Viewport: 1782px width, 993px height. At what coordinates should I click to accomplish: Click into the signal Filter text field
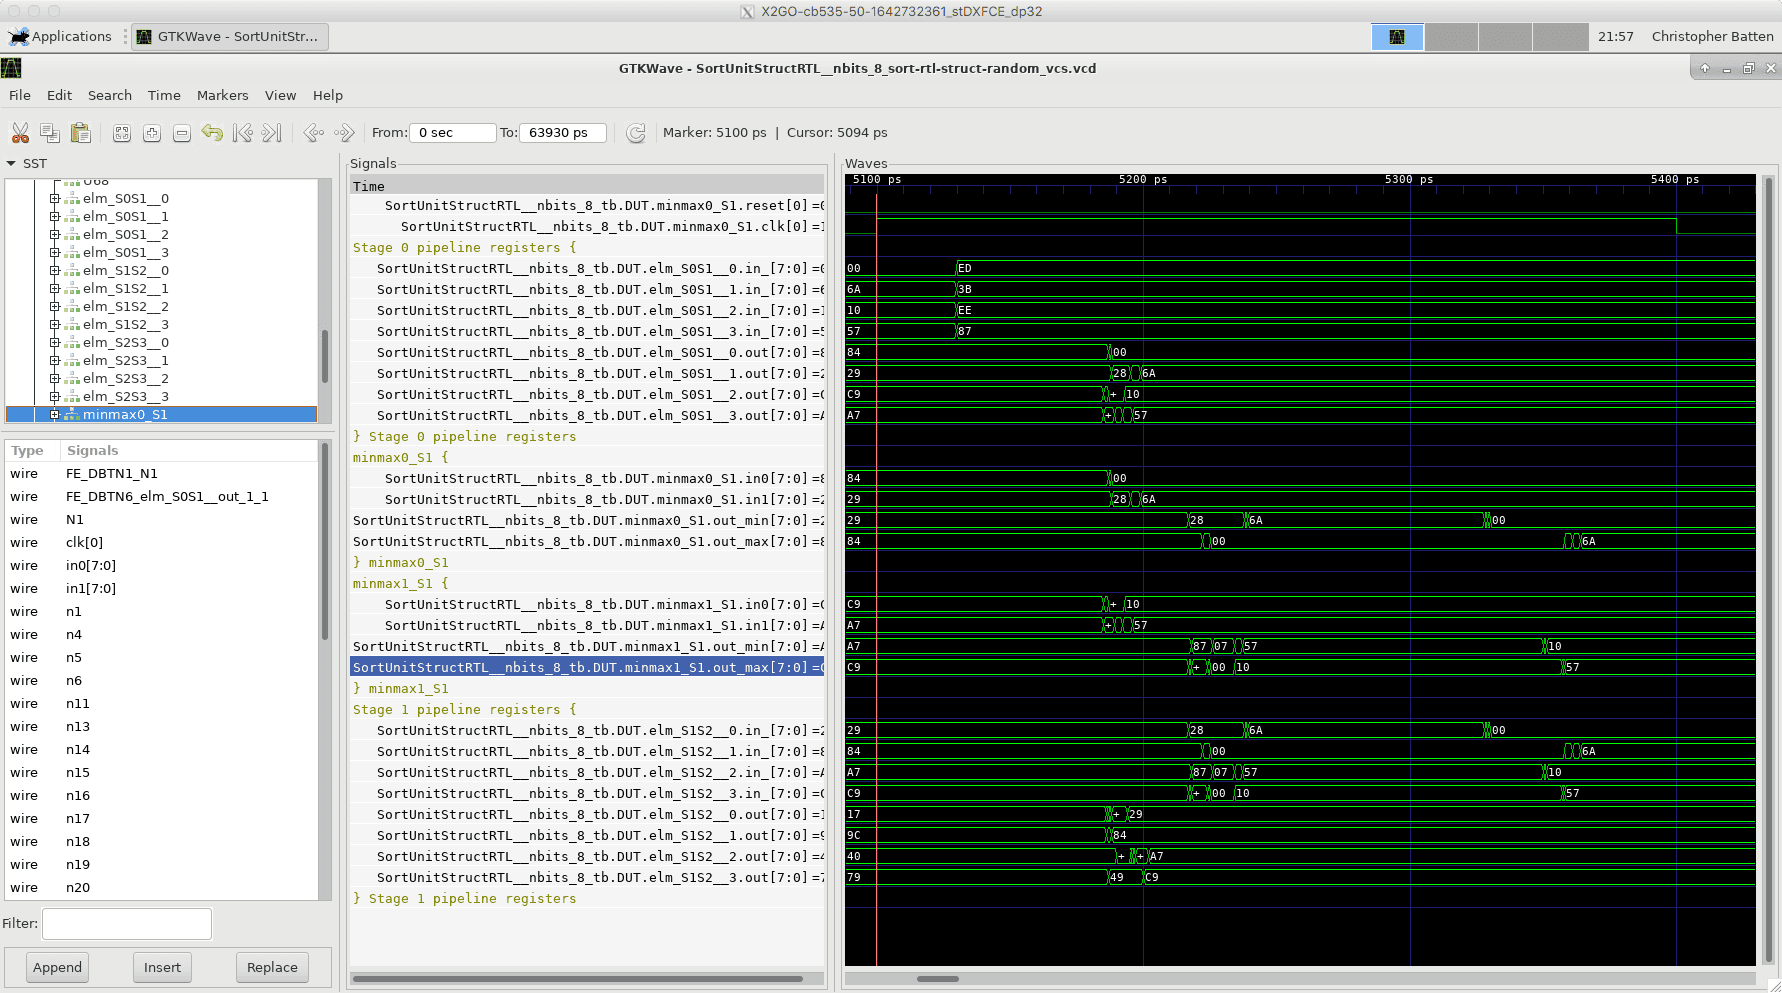pyautogui.click(x=127, y=924)
